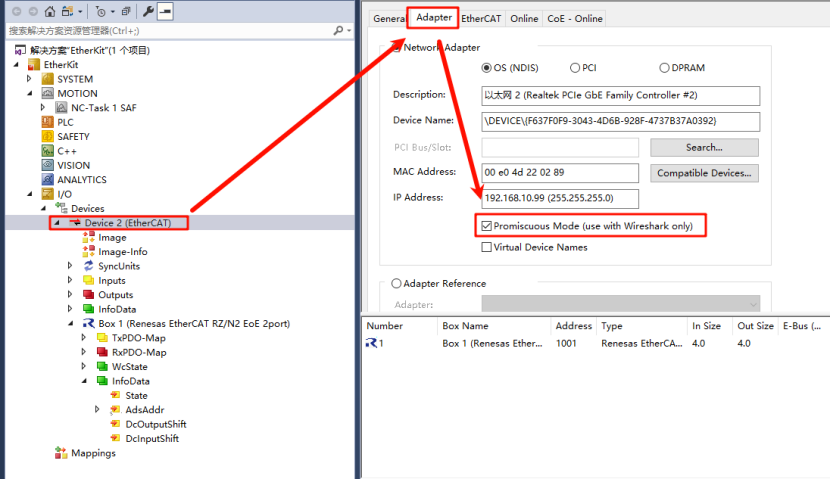Click the Box Name column header
The height and width of the screenshot is (480, 830).
coord(494,326)
